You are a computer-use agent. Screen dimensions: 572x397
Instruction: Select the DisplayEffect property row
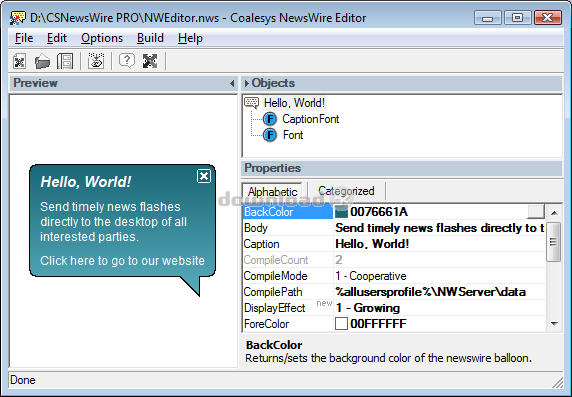(x=394, y=308)
